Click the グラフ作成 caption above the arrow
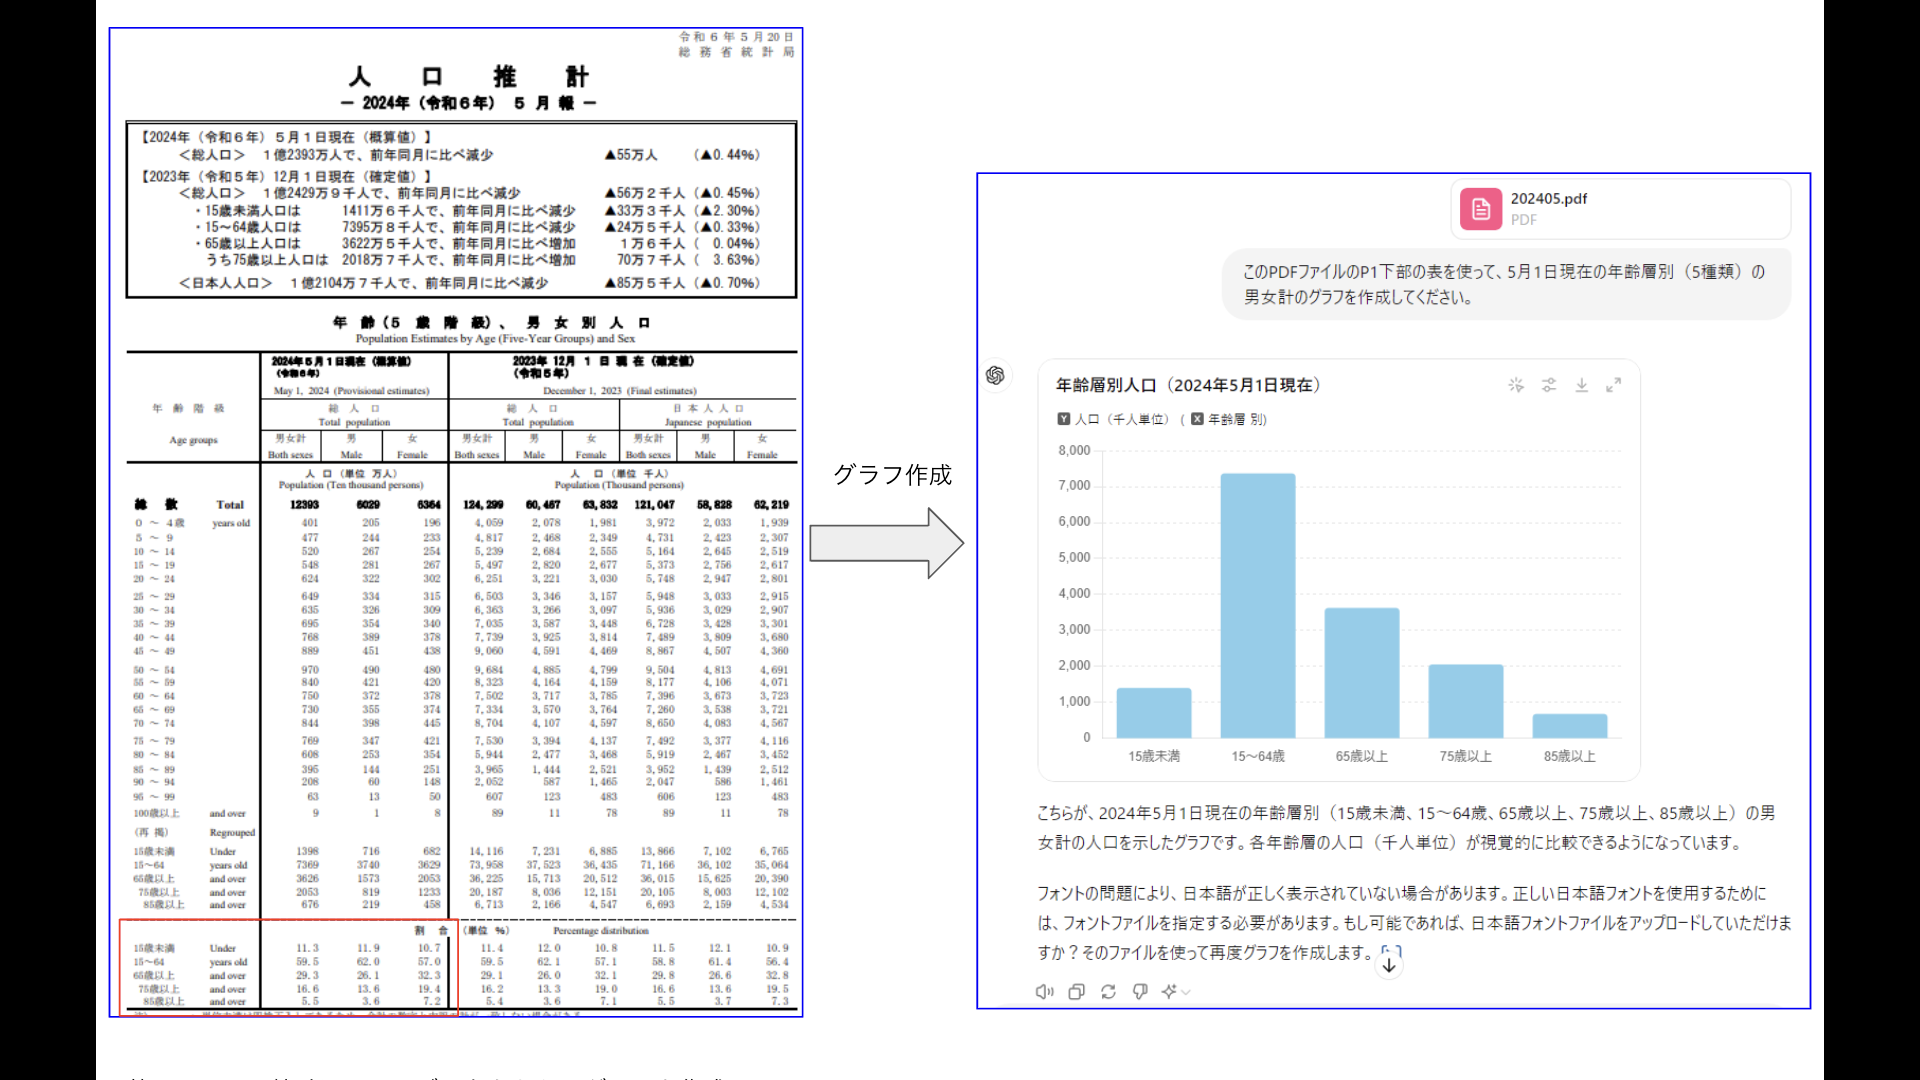Viewport: 1920px width, 1080px height. pyautogui.click(x=892, y=474)
